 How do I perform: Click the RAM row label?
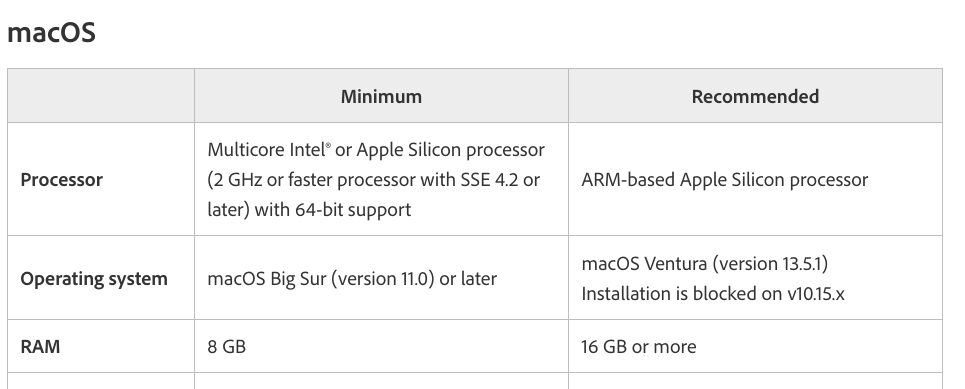pyautogui.click(x=41, y=347)
